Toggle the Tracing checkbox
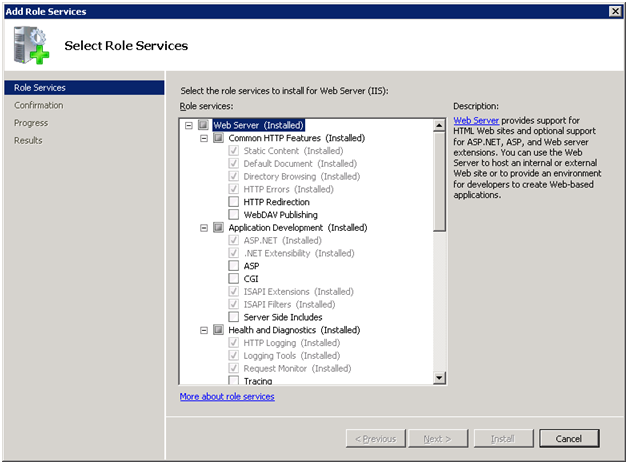The width and height of the screenshot is (628, 464). (x=234, y=381)
